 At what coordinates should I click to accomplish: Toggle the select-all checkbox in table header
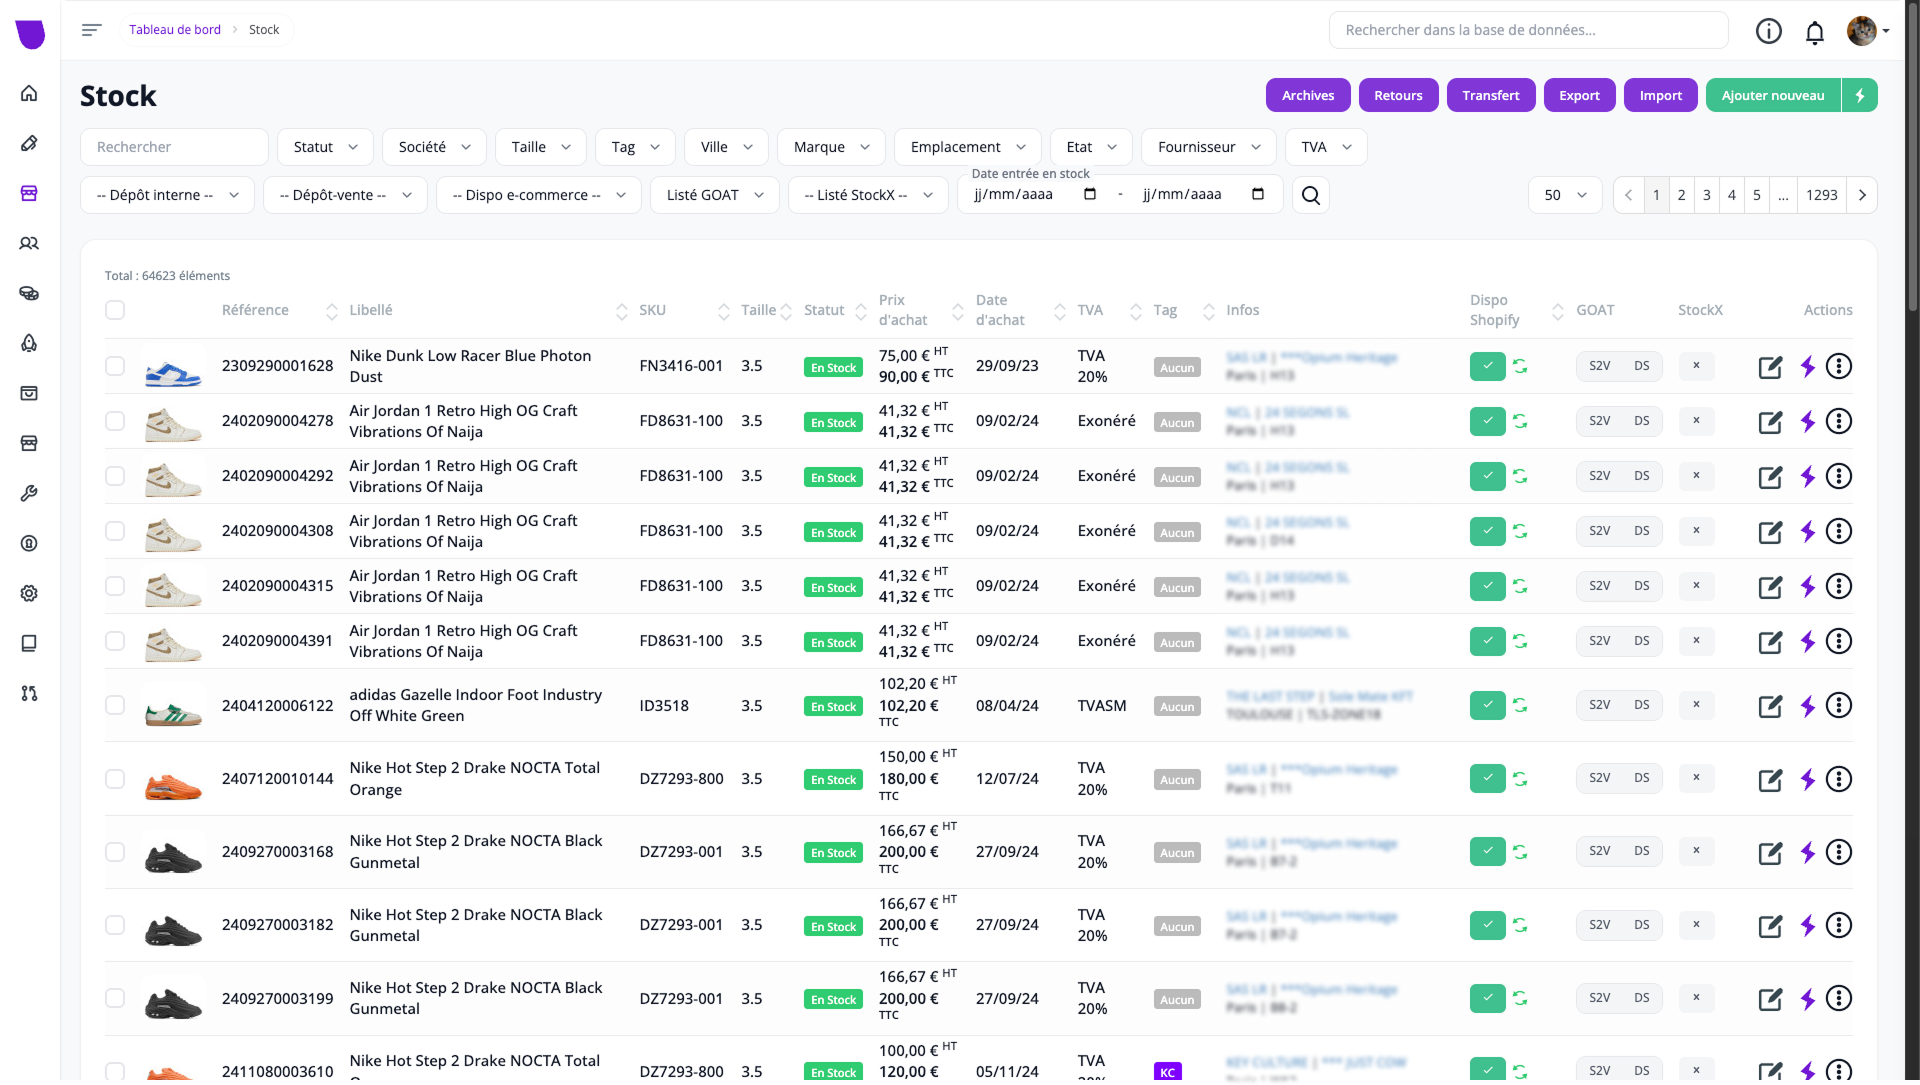115,310
